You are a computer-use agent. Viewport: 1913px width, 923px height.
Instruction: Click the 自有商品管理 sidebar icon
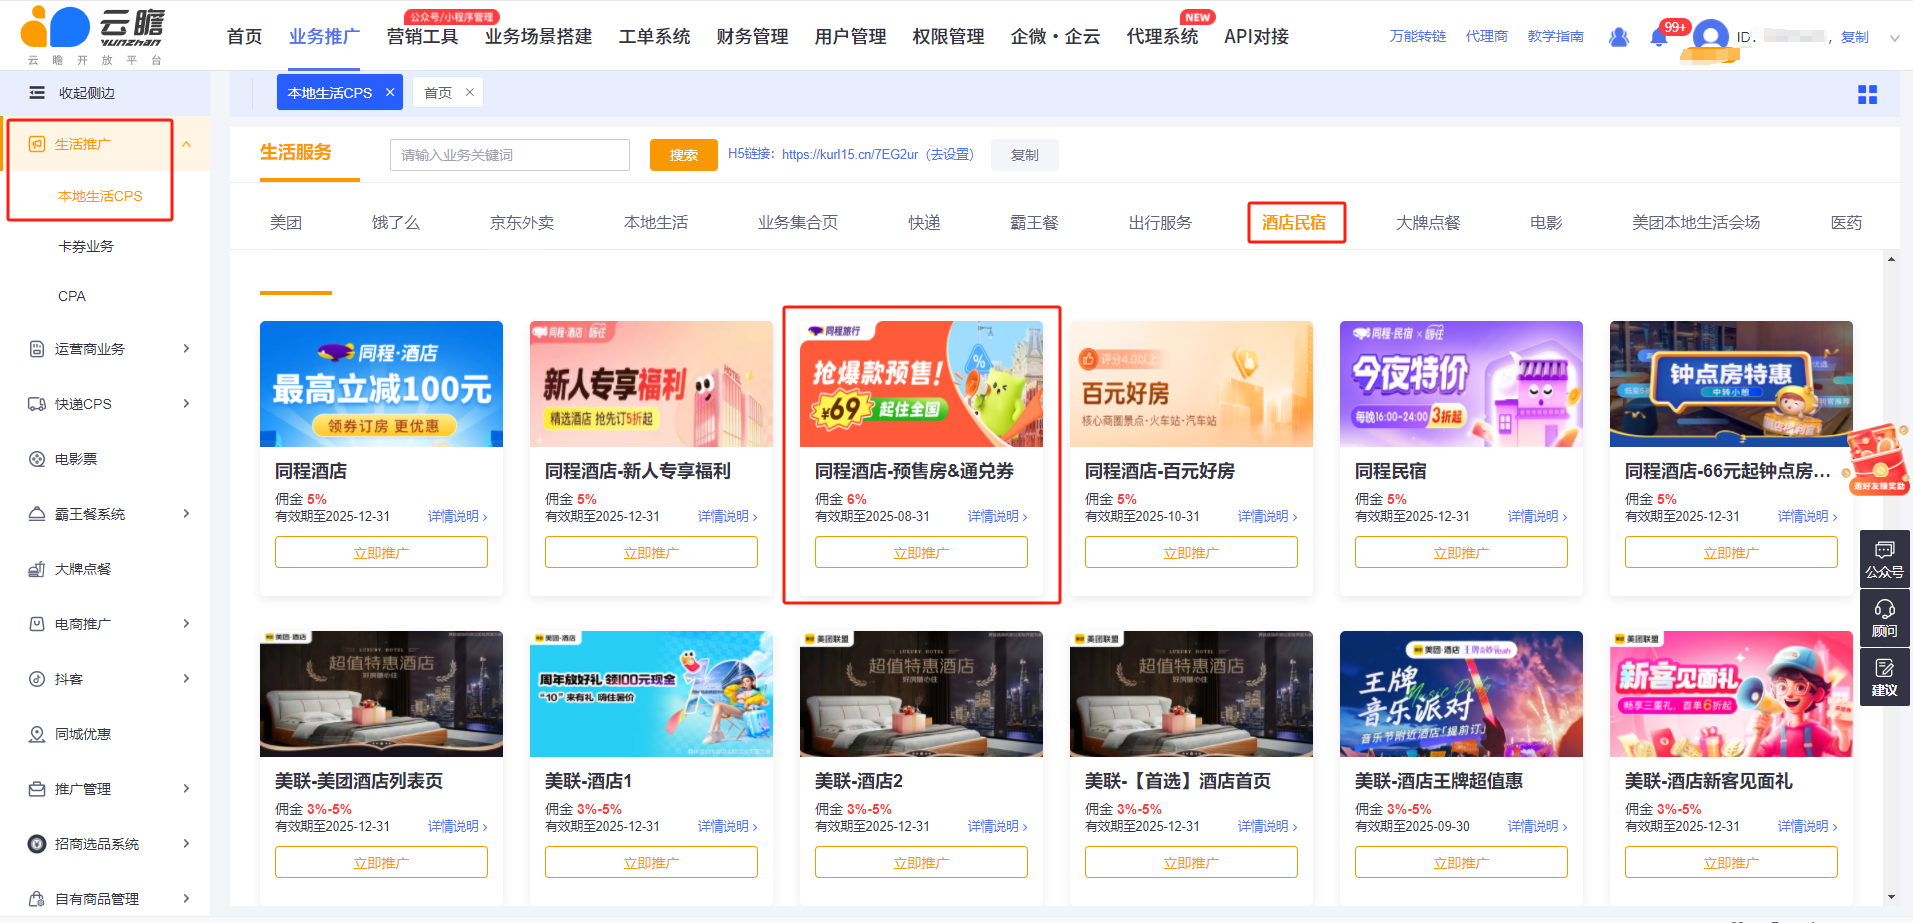(37, 899)
